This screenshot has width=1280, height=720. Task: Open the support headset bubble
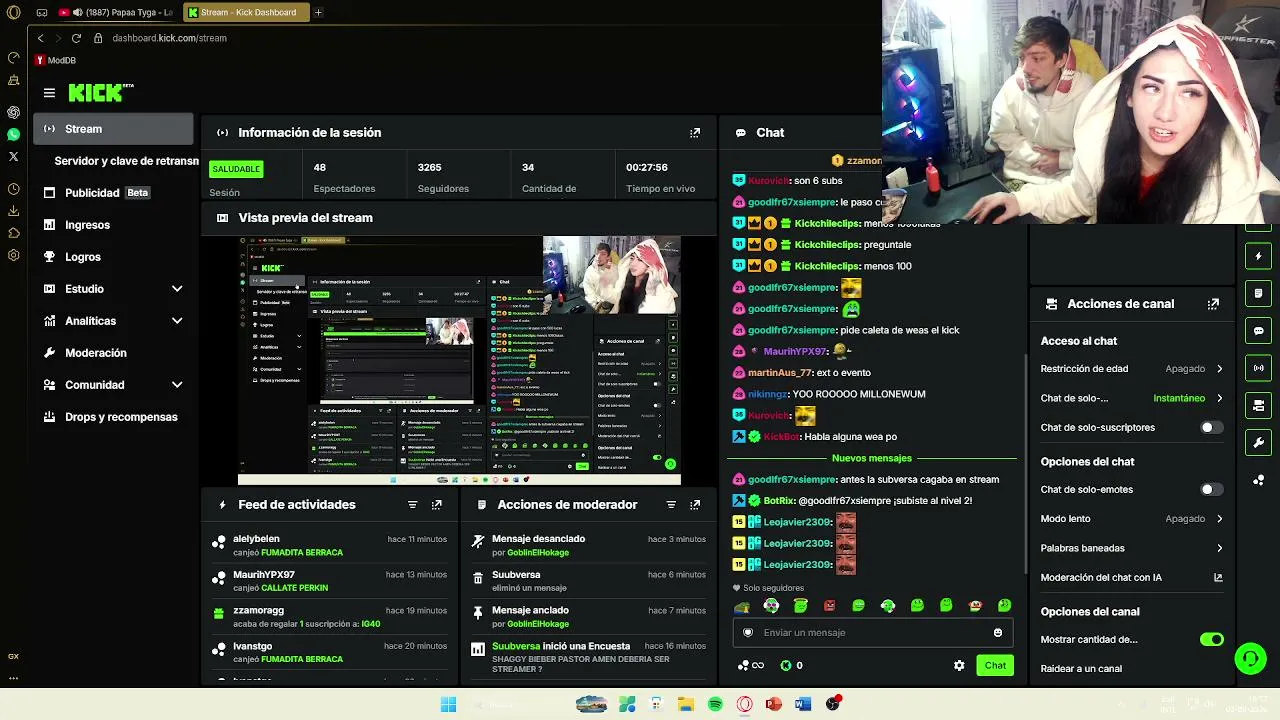click(x=1251, y=658)
